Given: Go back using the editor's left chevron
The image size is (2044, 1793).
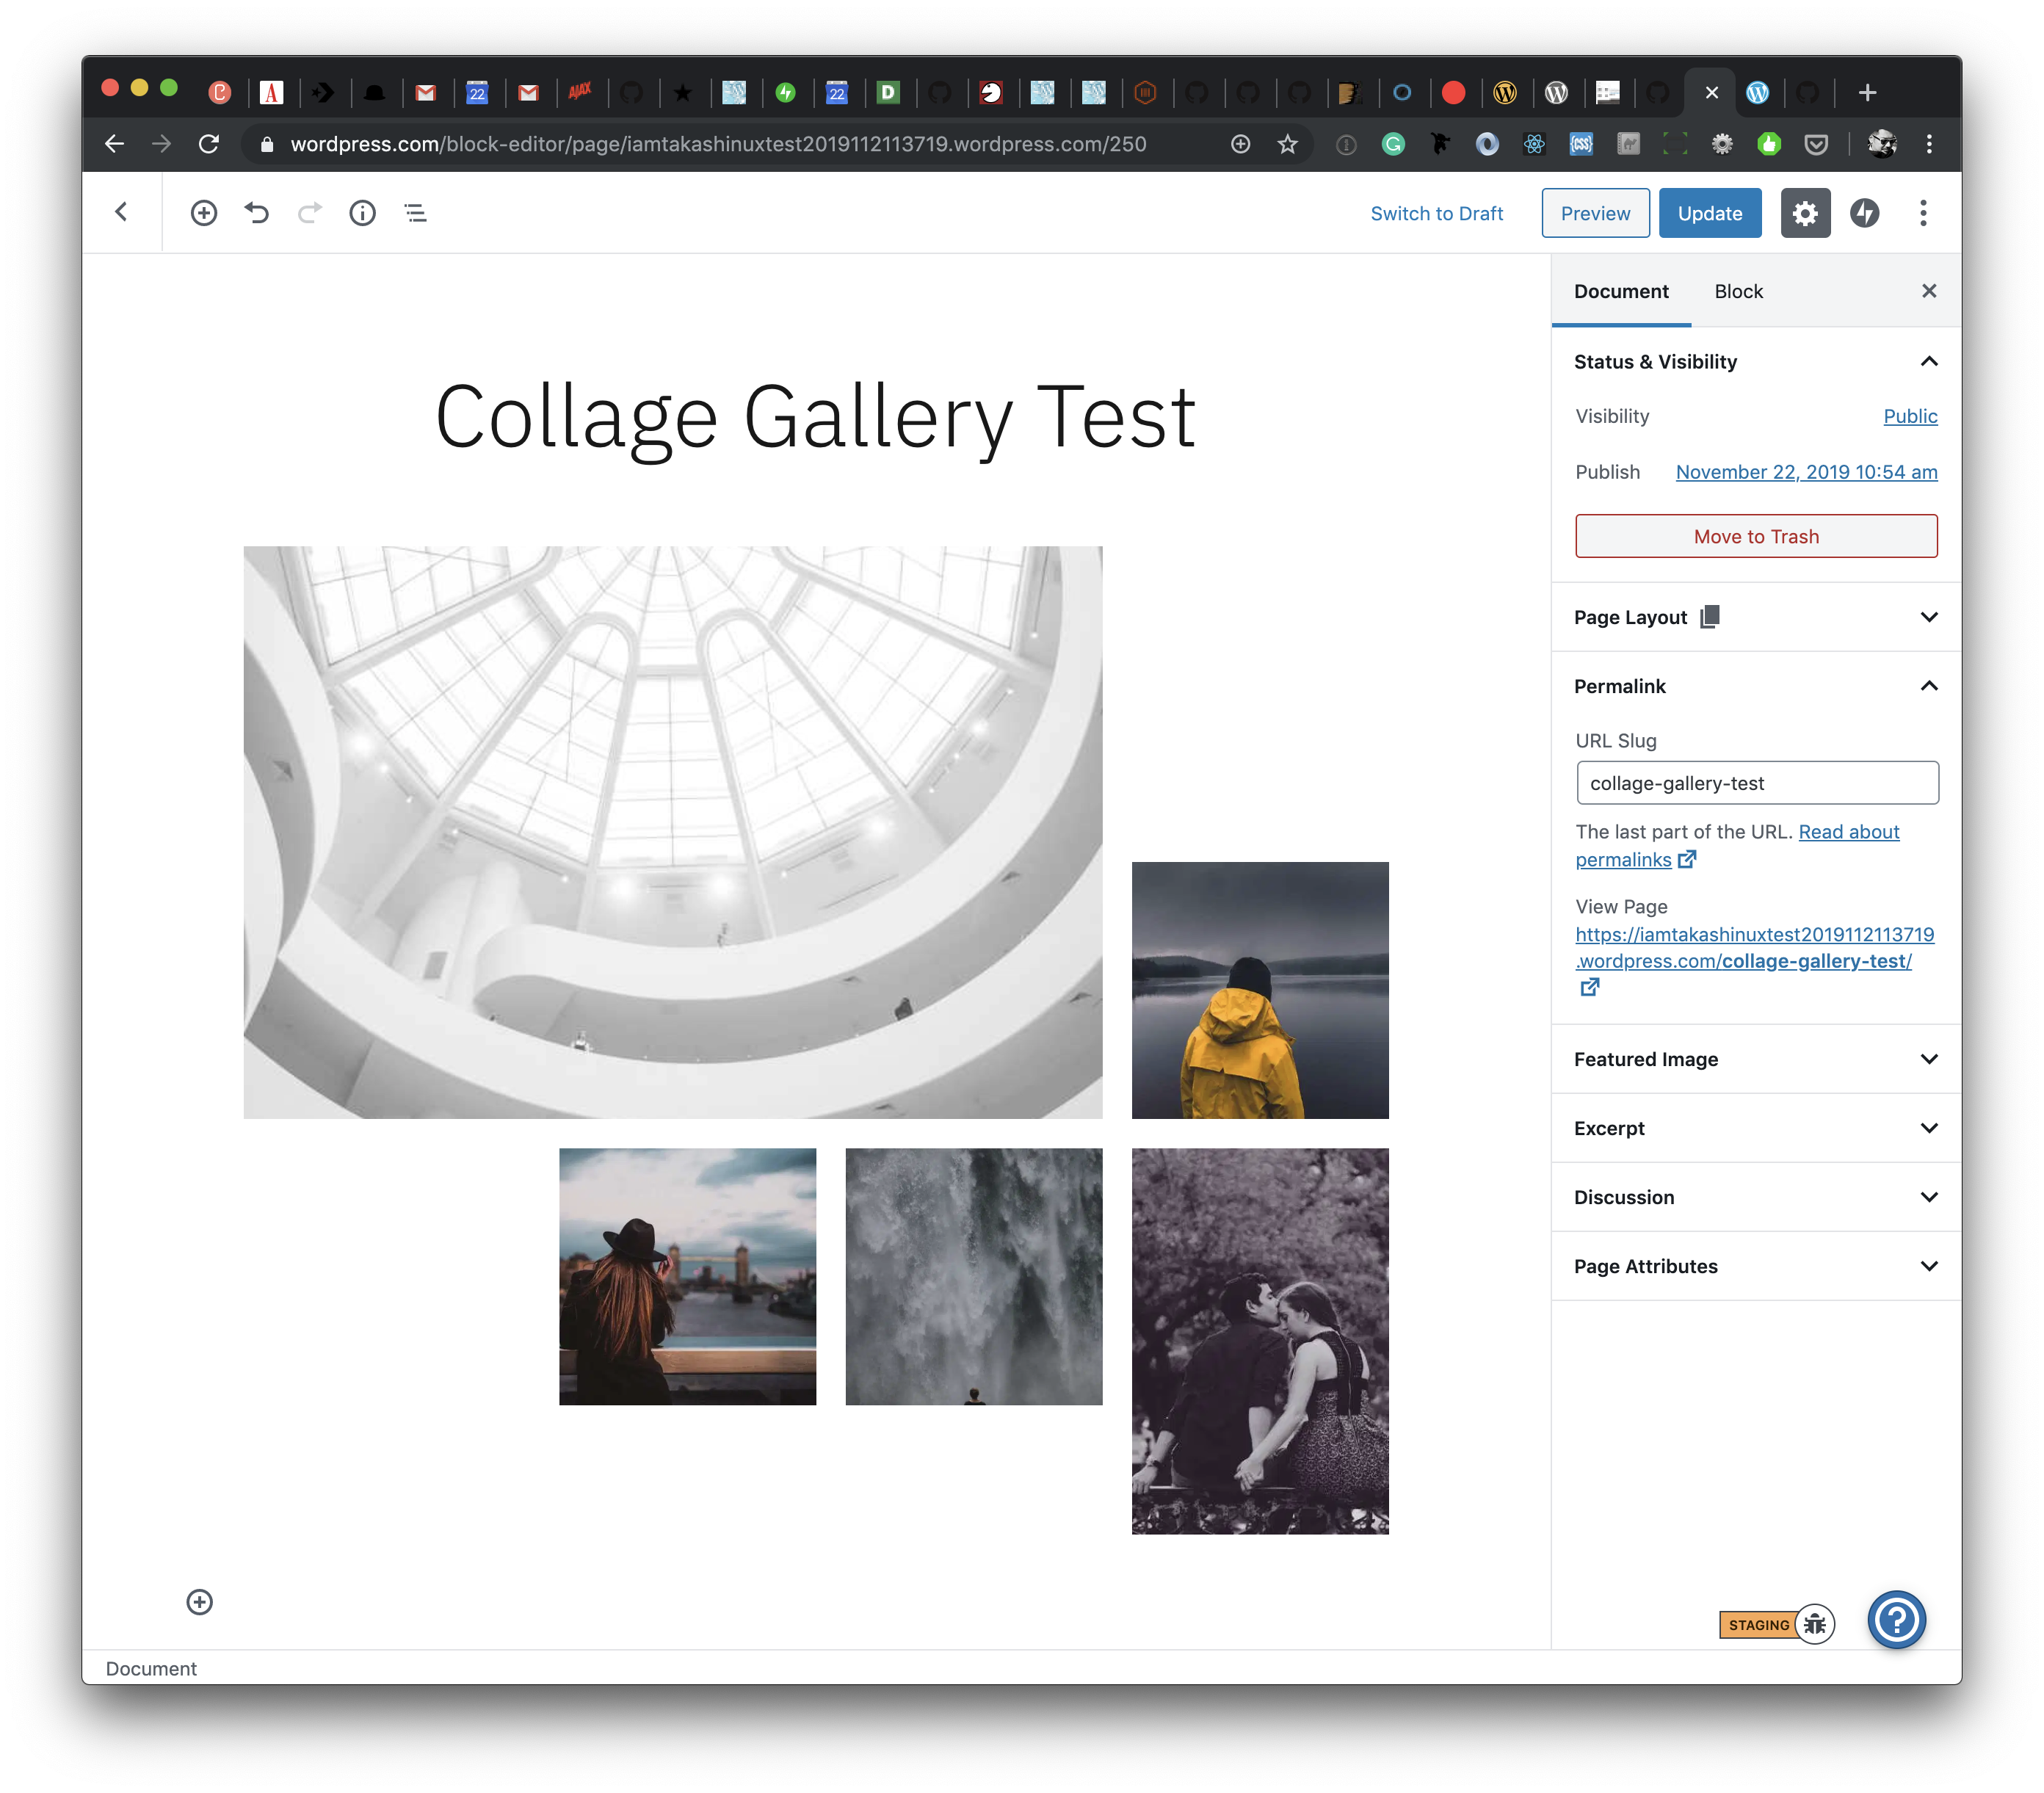Looking at the screenshot, I should [121, 212].
